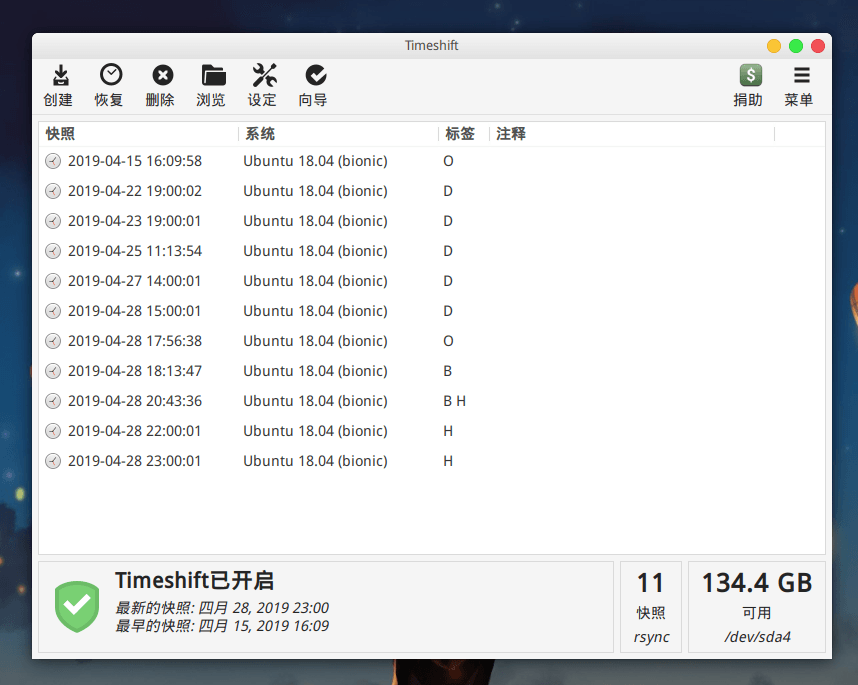Select snapshot 2019-04-27 14:00:01
Viewport: 858px width, 685px height.
pyautogui.click(x=432, y=281)
